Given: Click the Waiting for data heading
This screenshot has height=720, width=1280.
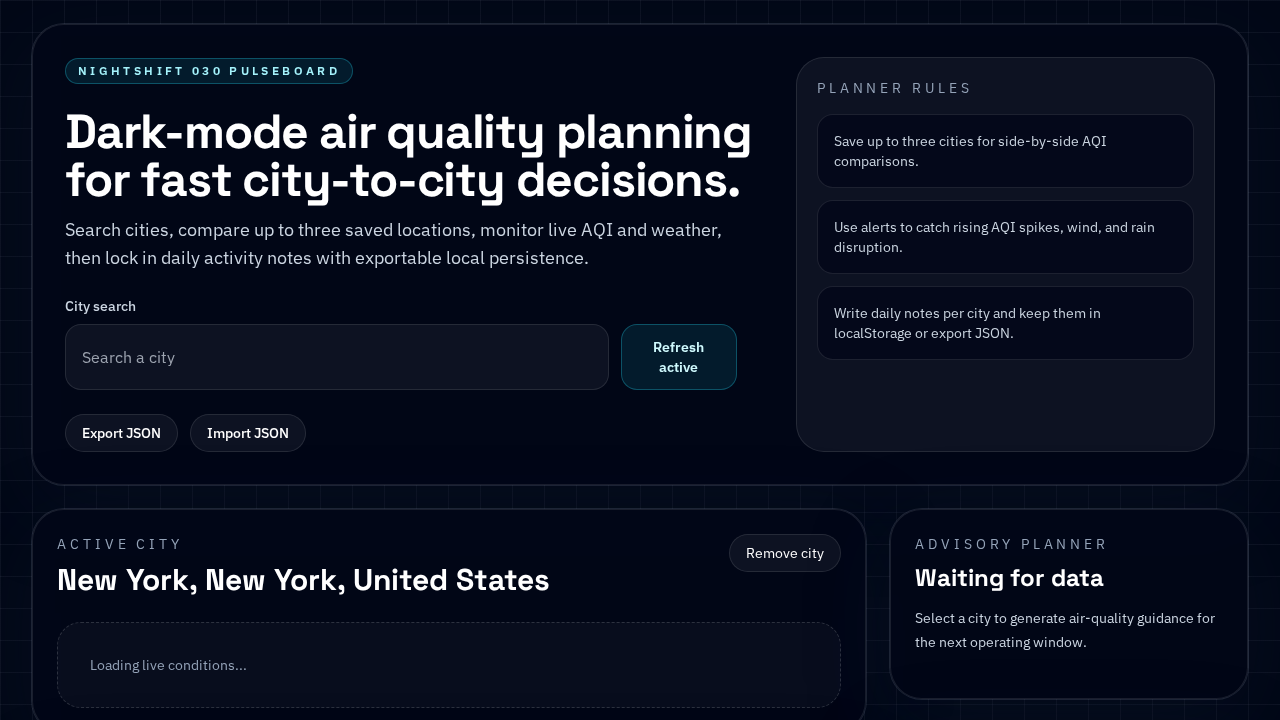Looking at the screenshot, I should 1009,578.
